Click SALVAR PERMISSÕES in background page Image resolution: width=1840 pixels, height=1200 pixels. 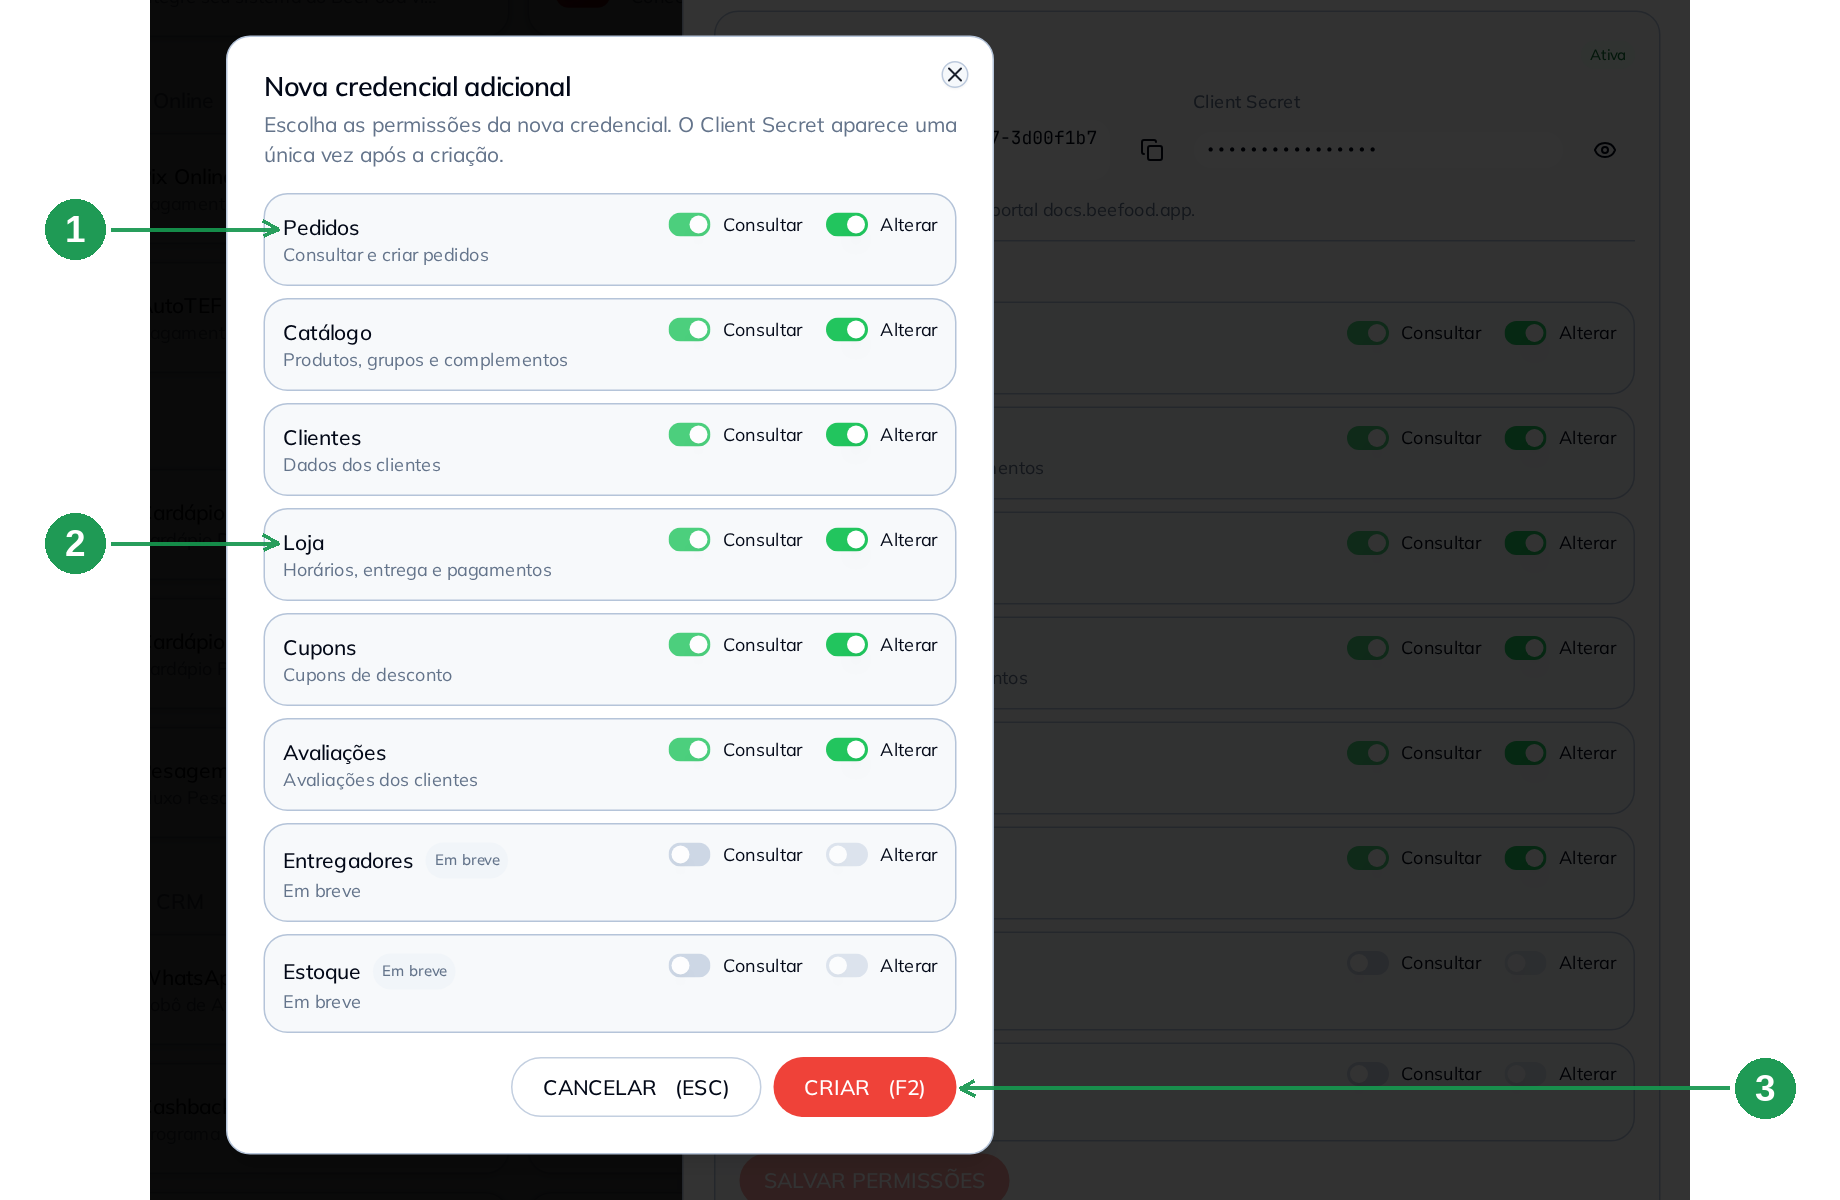click(874, 1180)
